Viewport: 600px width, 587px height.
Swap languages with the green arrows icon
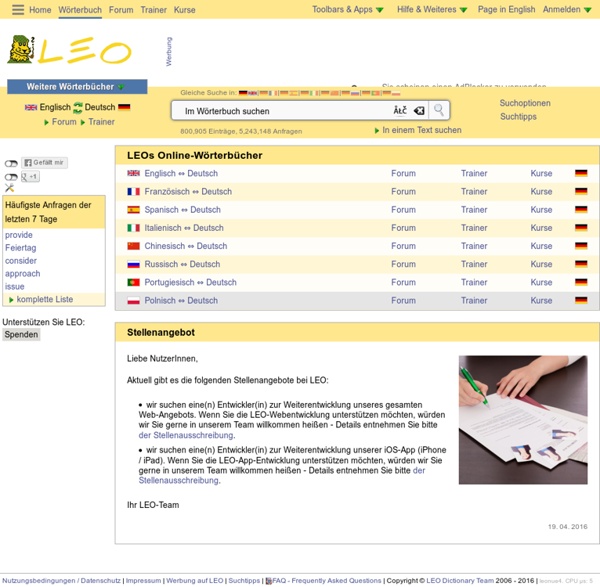(x=78, y=108)
